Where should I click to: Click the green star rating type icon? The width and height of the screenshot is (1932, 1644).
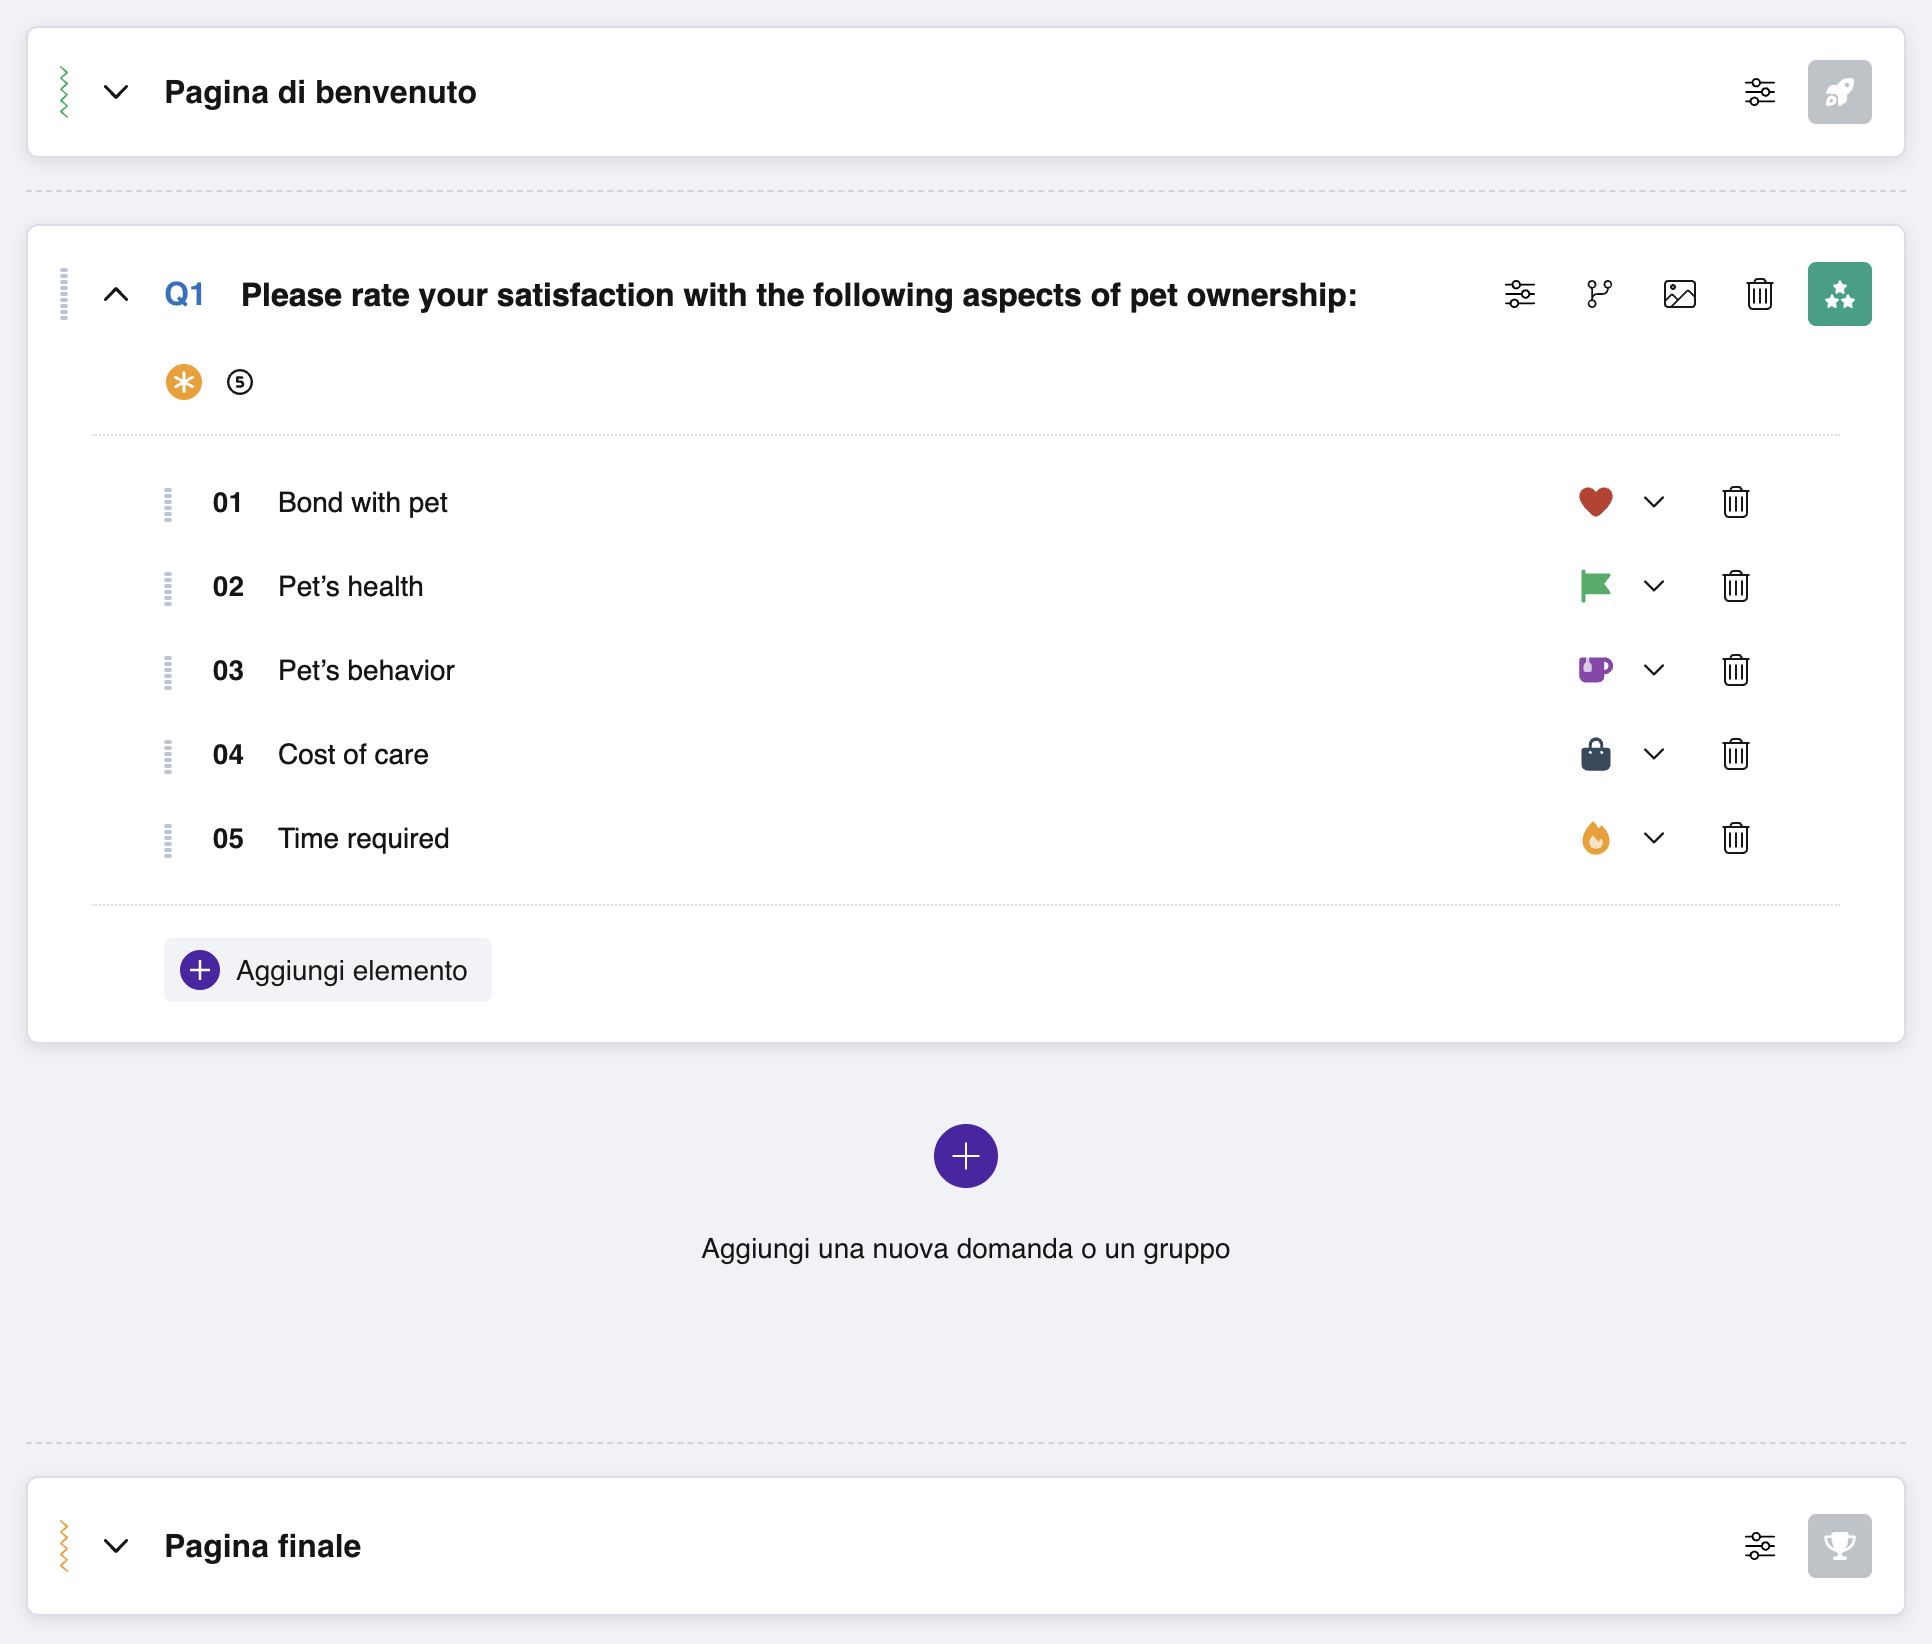coord(1839,294)
